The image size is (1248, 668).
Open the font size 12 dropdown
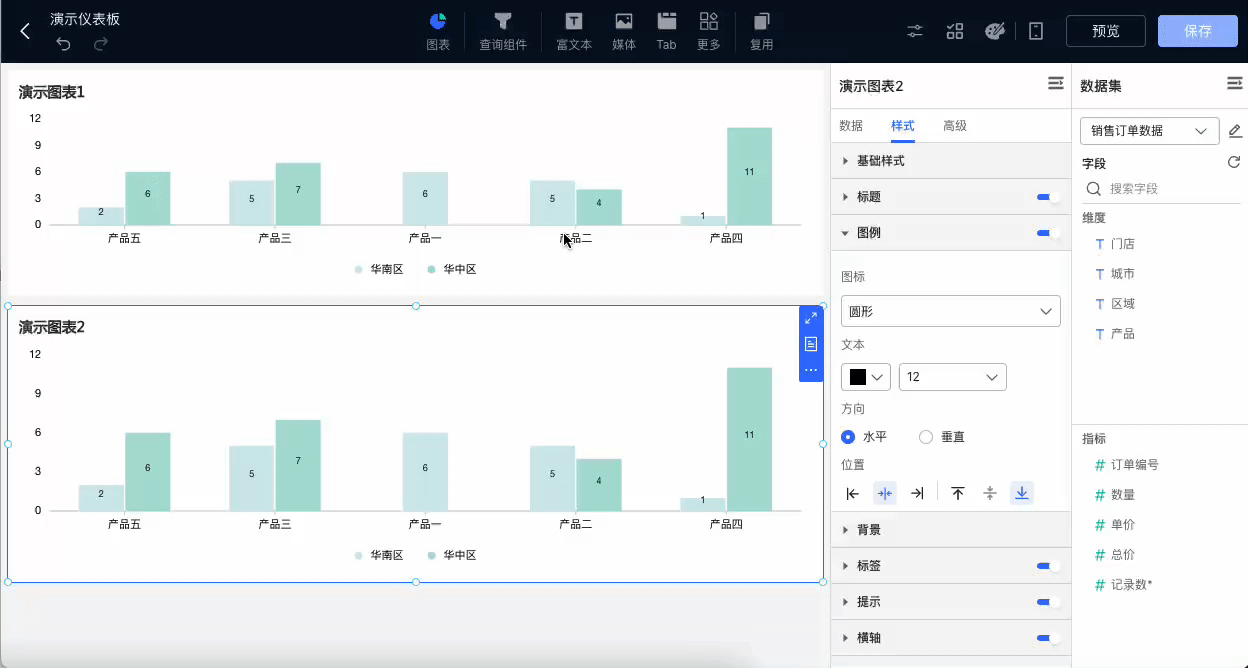tap(953, 377)
